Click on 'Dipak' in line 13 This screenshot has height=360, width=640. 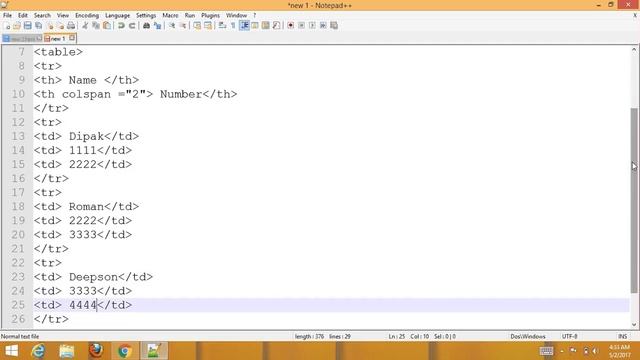click(87, 136)
